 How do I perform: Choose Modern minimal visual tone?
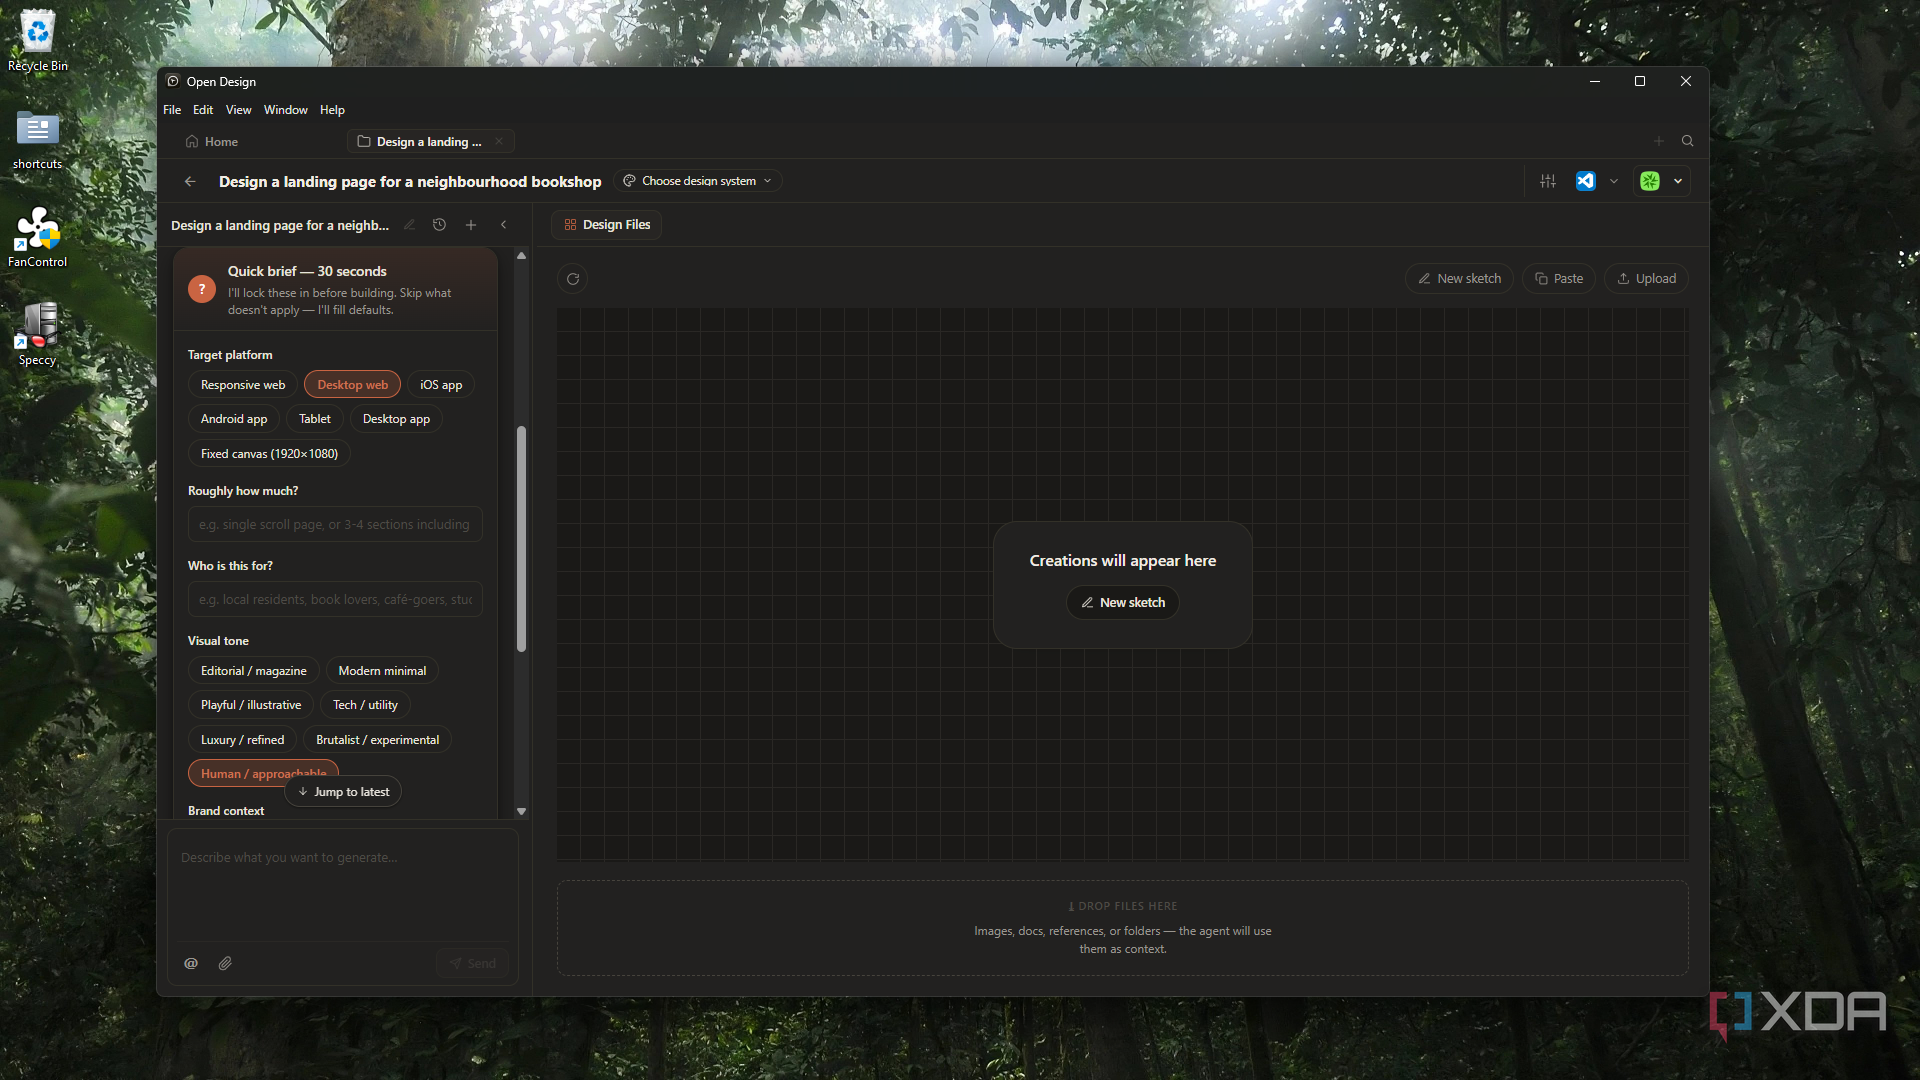382,671
